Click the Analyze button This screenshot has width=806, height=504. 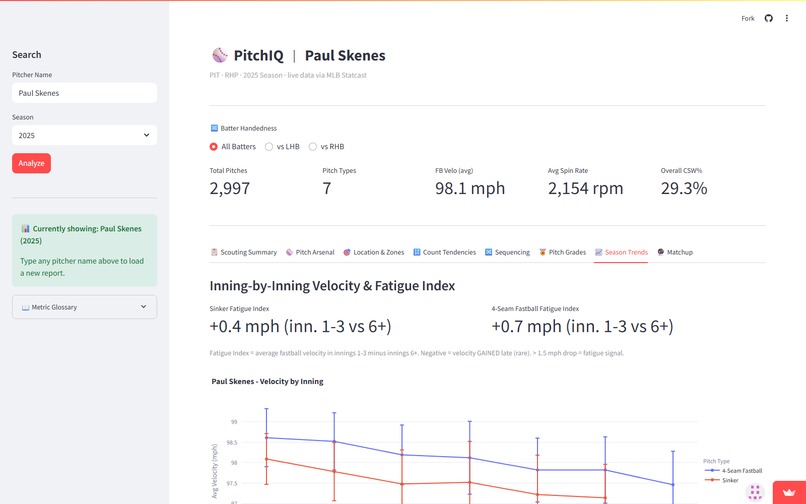(31, 163)
